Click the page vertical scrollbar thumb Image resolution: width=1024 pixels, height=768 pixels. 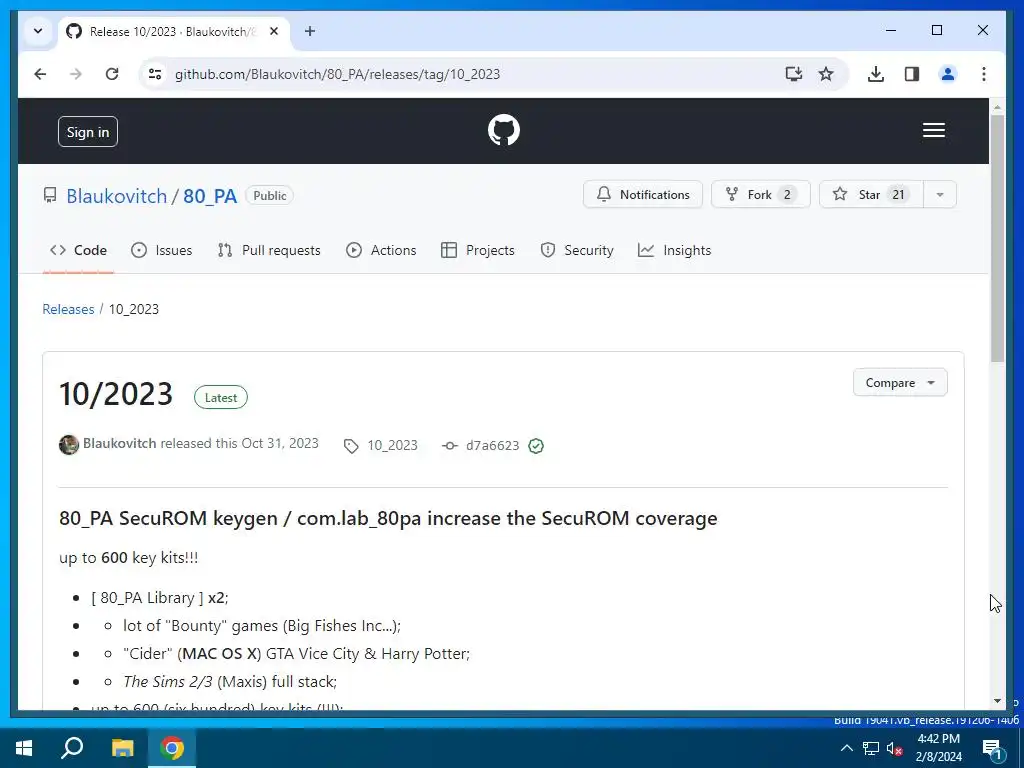tap(997, 238)
